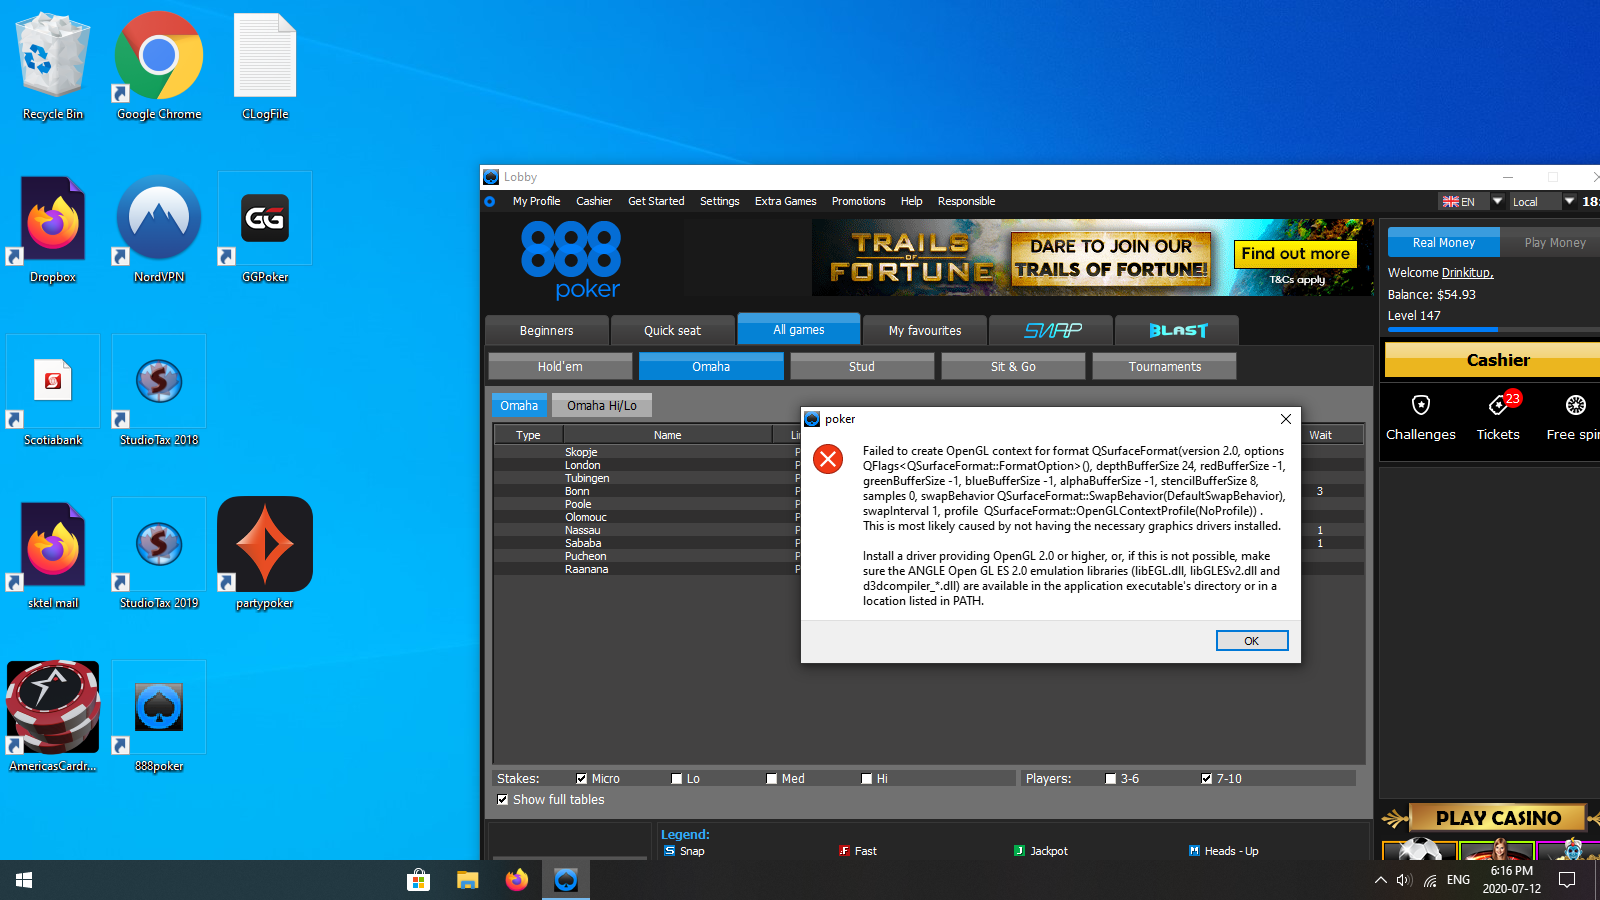Uncheck Show full tables
Screen dimensions: 1600x900
(503, 800)
